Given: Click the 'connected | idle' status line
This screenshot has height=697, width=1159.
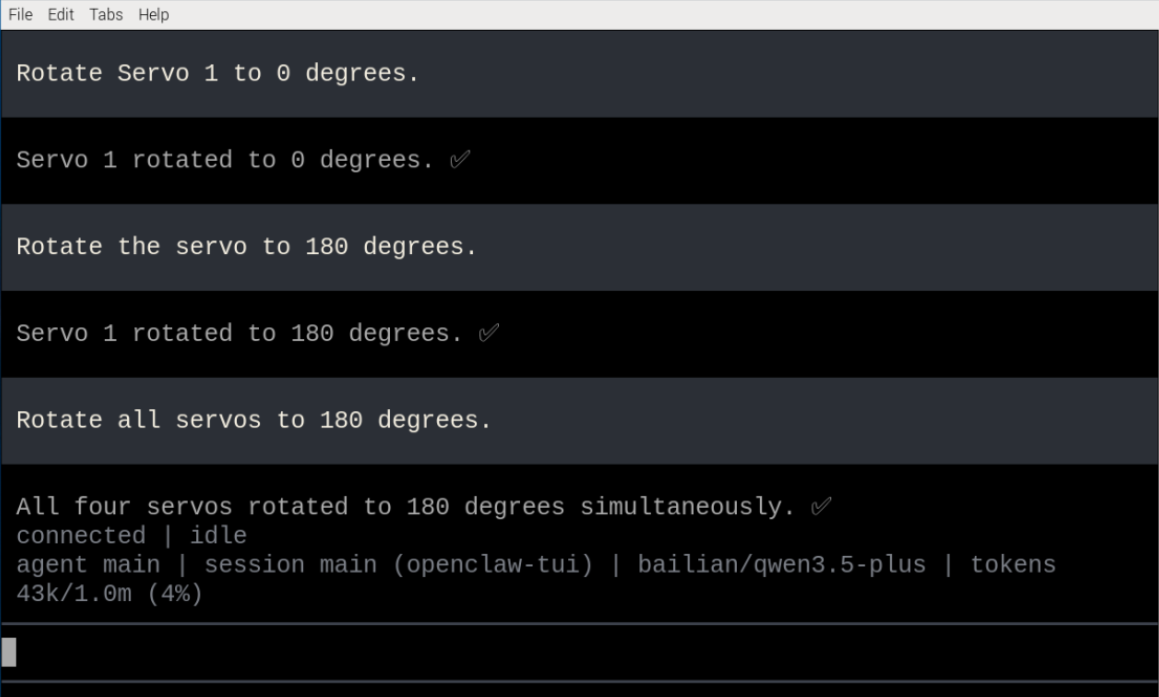Looking at the screenshot, I should click(132, 535).
